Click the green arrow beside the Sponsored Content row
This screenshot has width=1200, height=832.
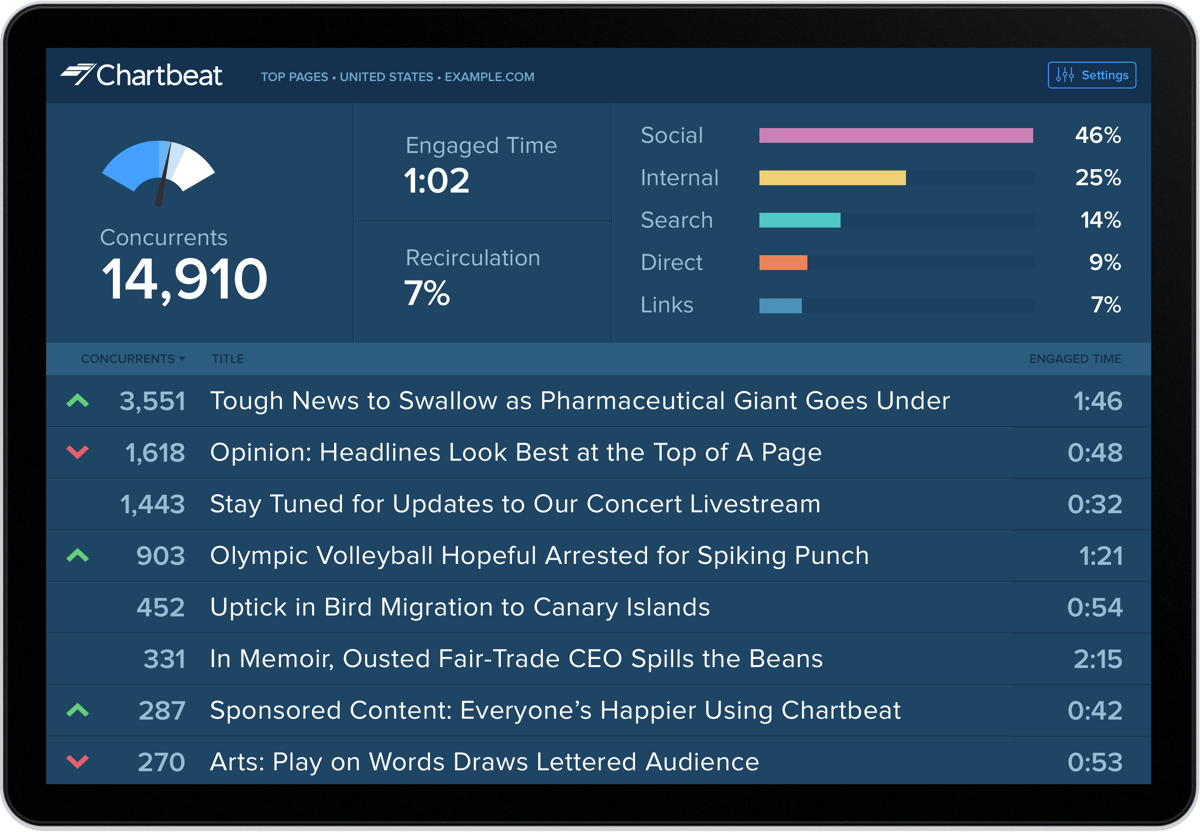point(78,710)
